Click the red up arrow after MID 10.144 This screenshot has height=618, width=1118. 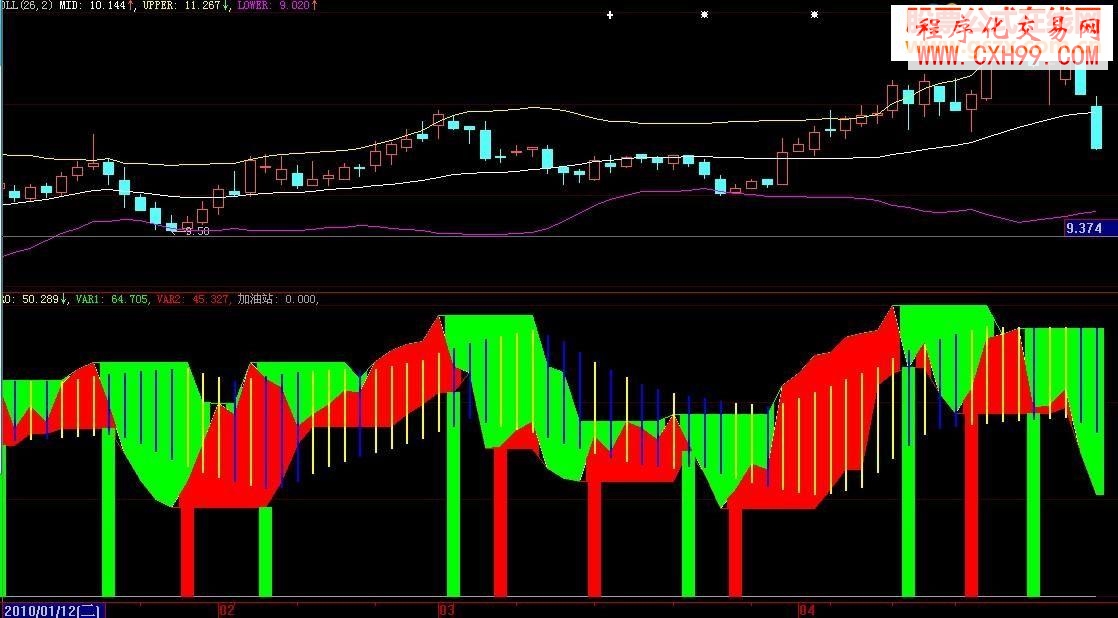point(132,6)
